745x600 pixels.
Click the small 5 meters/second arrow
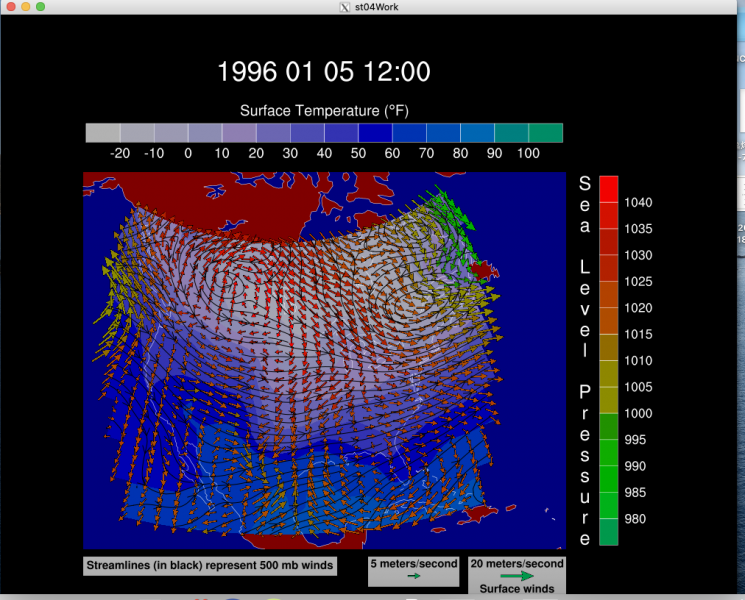413,577
